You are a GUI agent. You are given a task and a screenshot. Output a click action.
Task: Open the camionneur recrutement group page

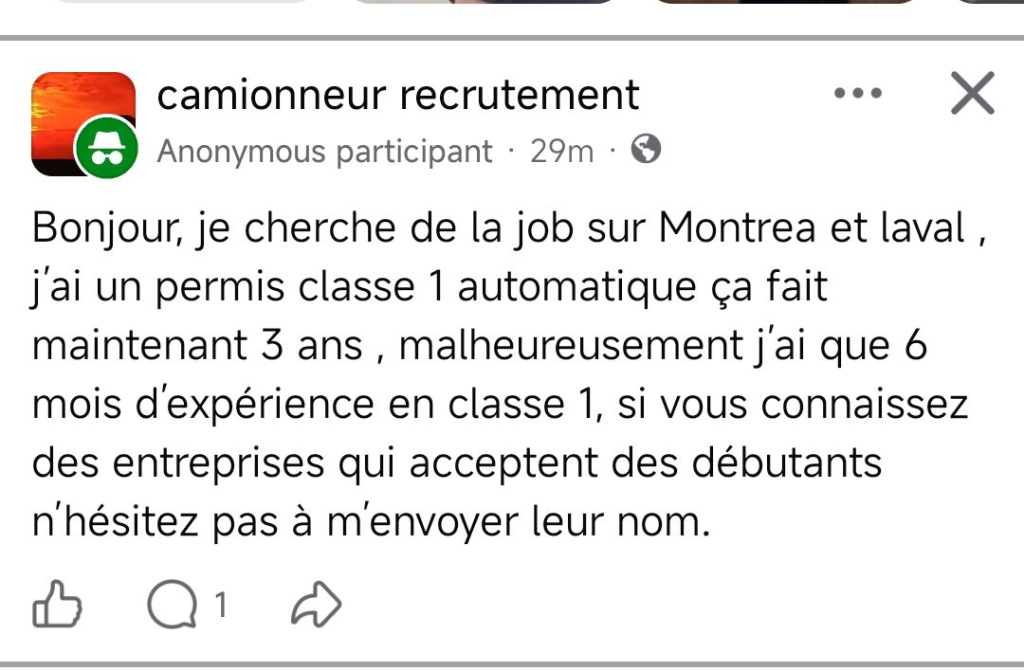pyautogui.click(x=398, y=95)
